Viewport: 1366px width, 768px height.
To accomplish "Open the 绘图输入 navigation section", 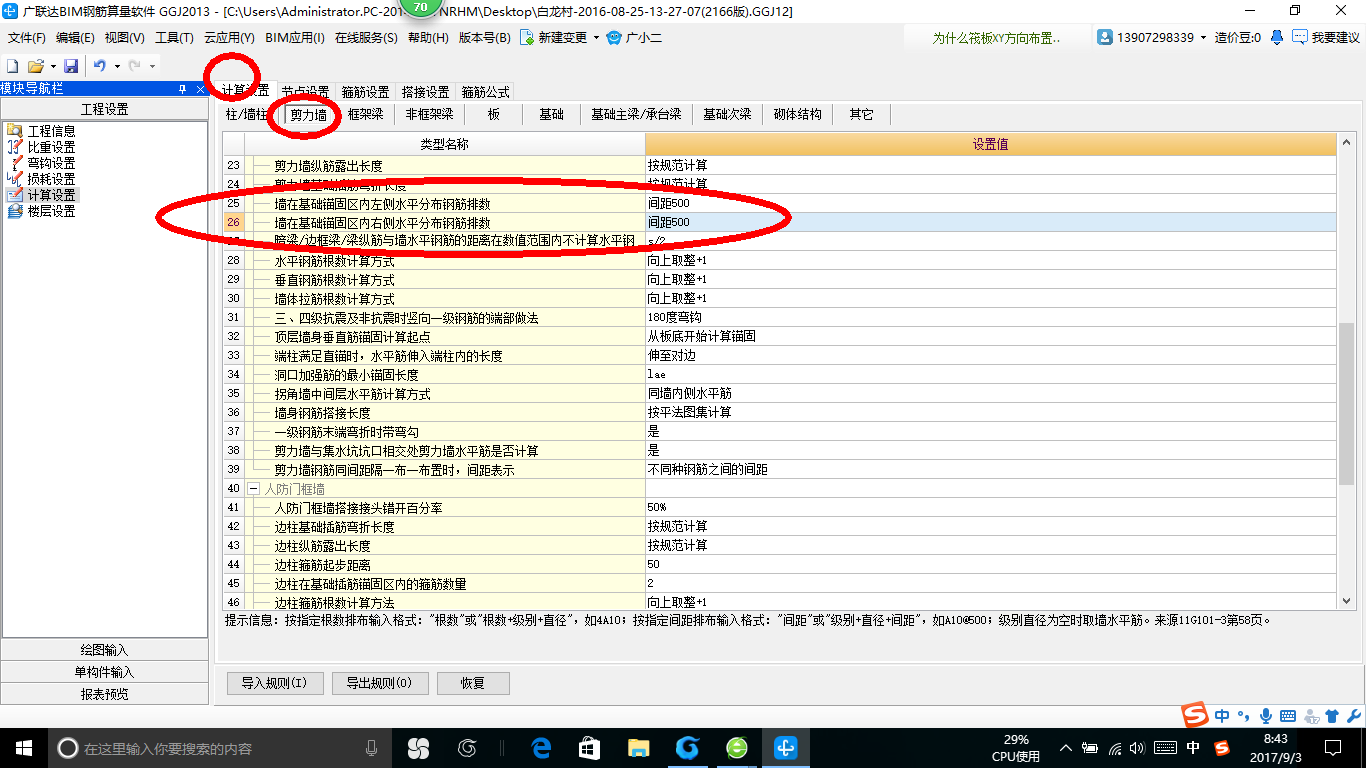I will tap(104, 650).
